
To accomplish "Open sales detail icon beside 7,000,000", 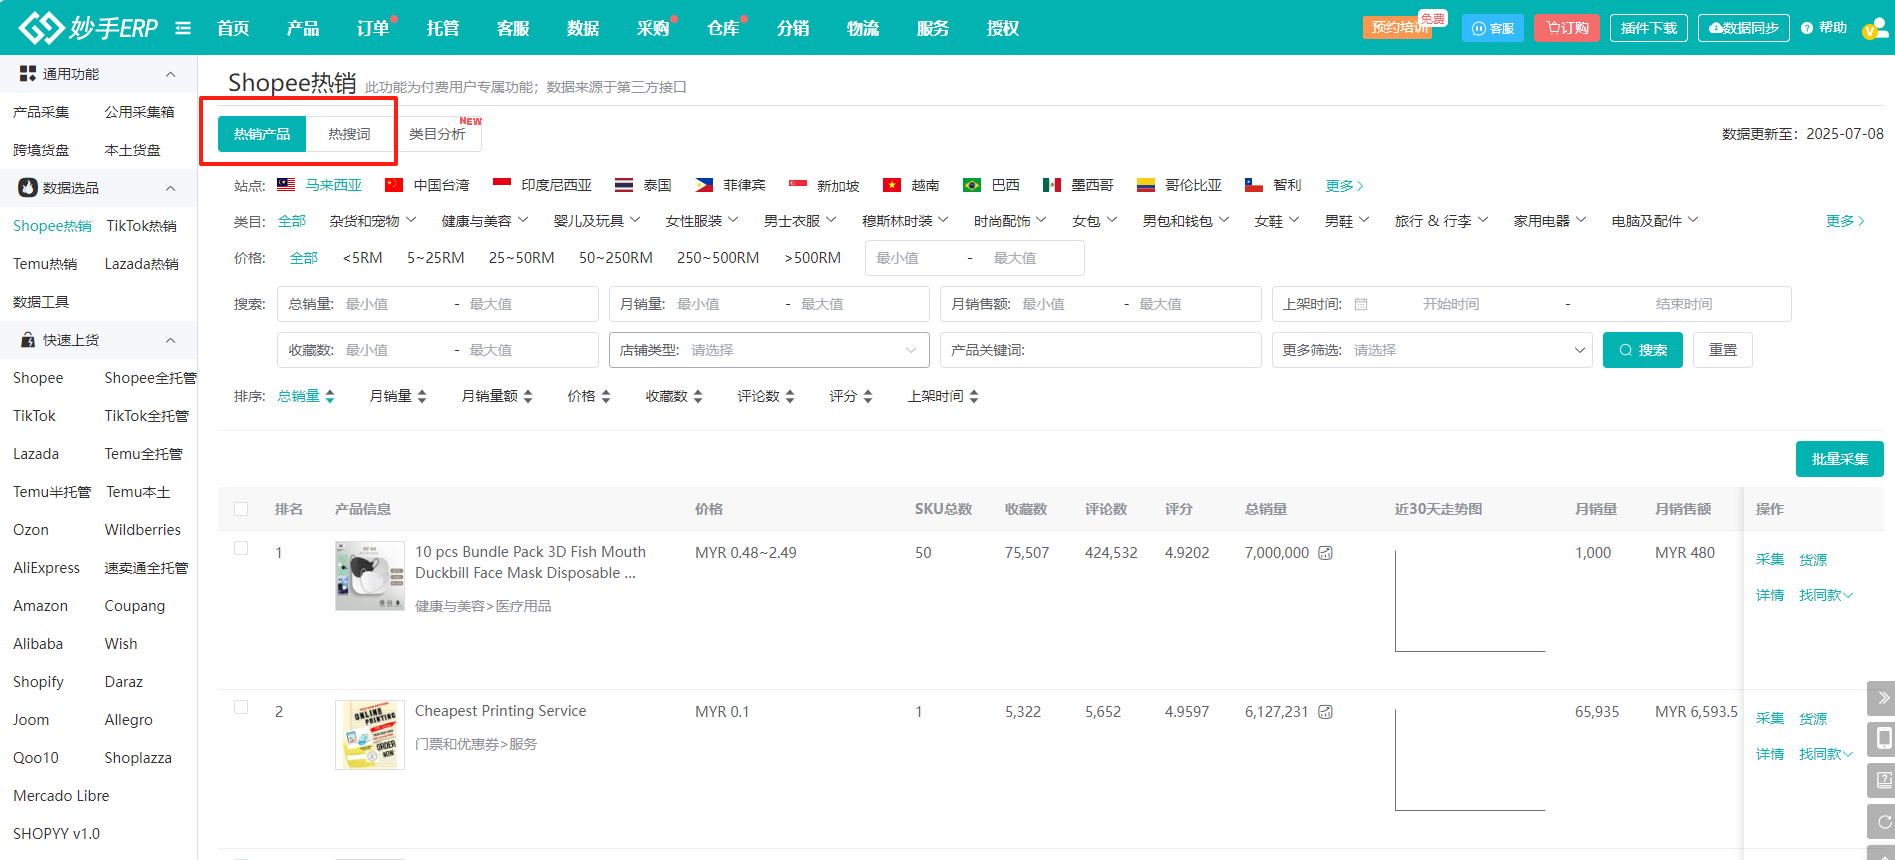I will [x=1325, y=553].
